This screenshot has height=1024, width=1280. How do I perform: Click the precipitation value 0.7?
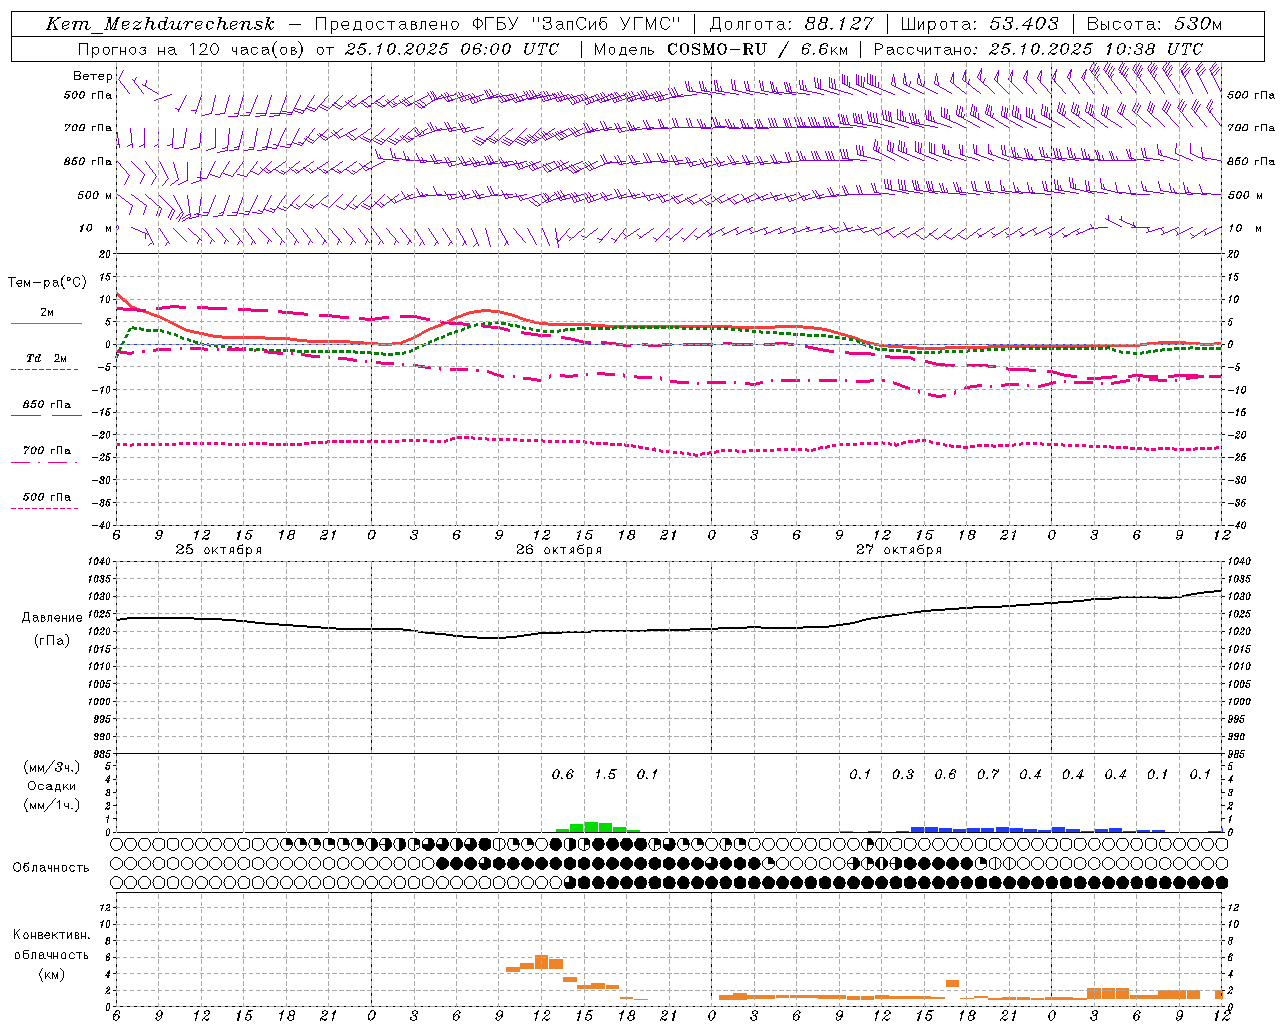[988, 774]
